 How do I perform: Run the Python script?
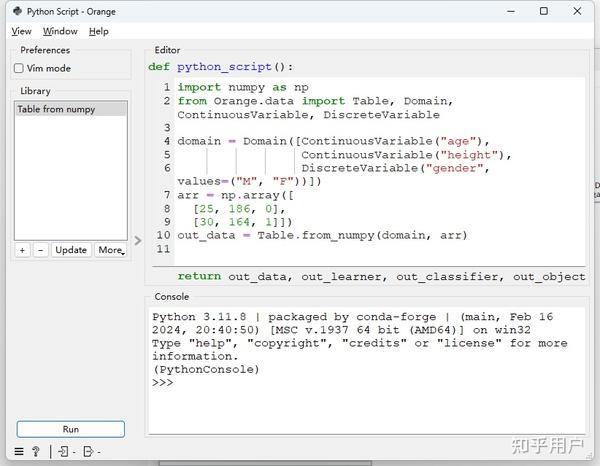click(71, 429)
